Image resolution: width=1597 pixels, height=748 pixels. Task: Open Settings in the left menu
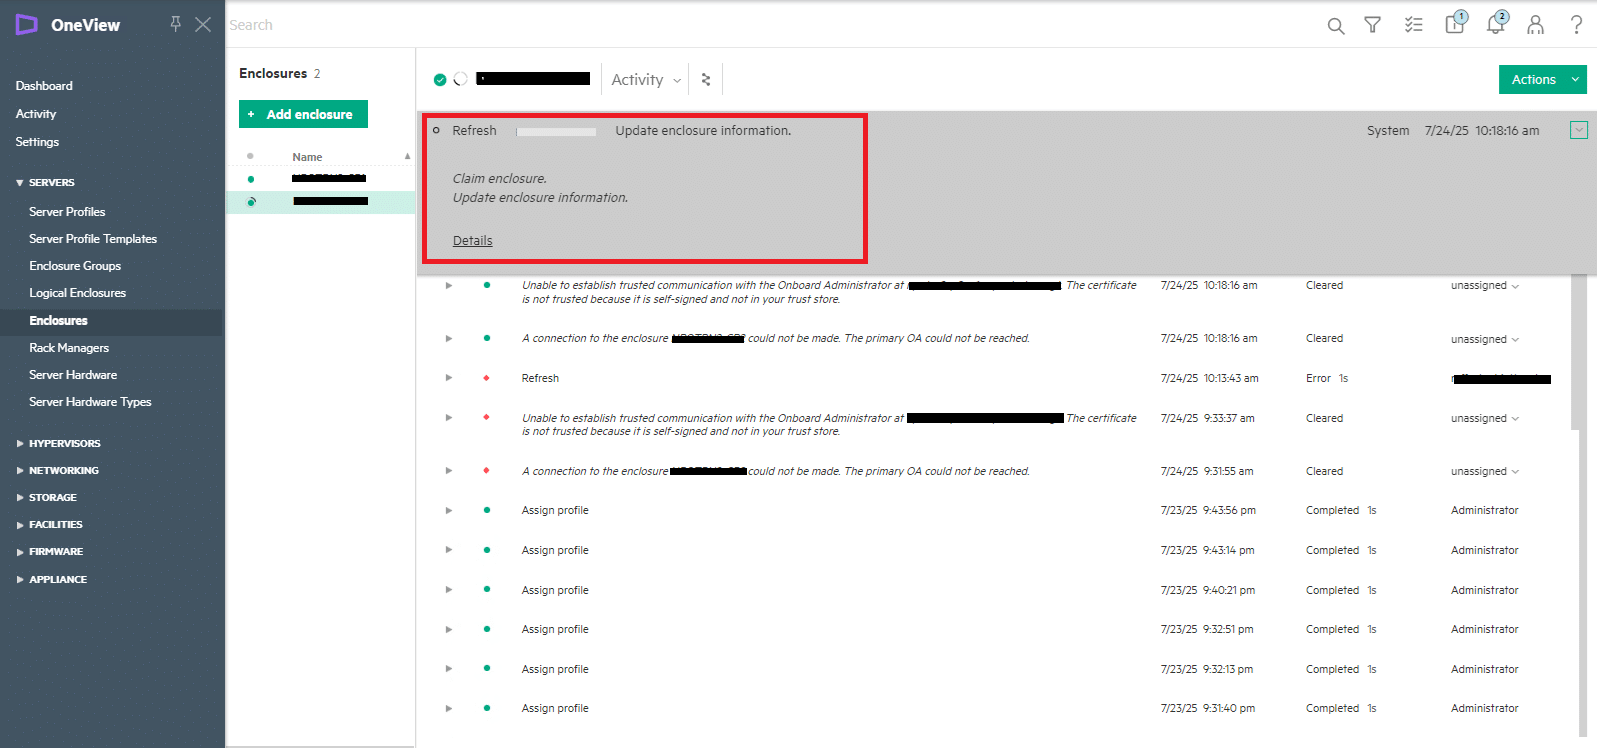(x=37, y=142)
